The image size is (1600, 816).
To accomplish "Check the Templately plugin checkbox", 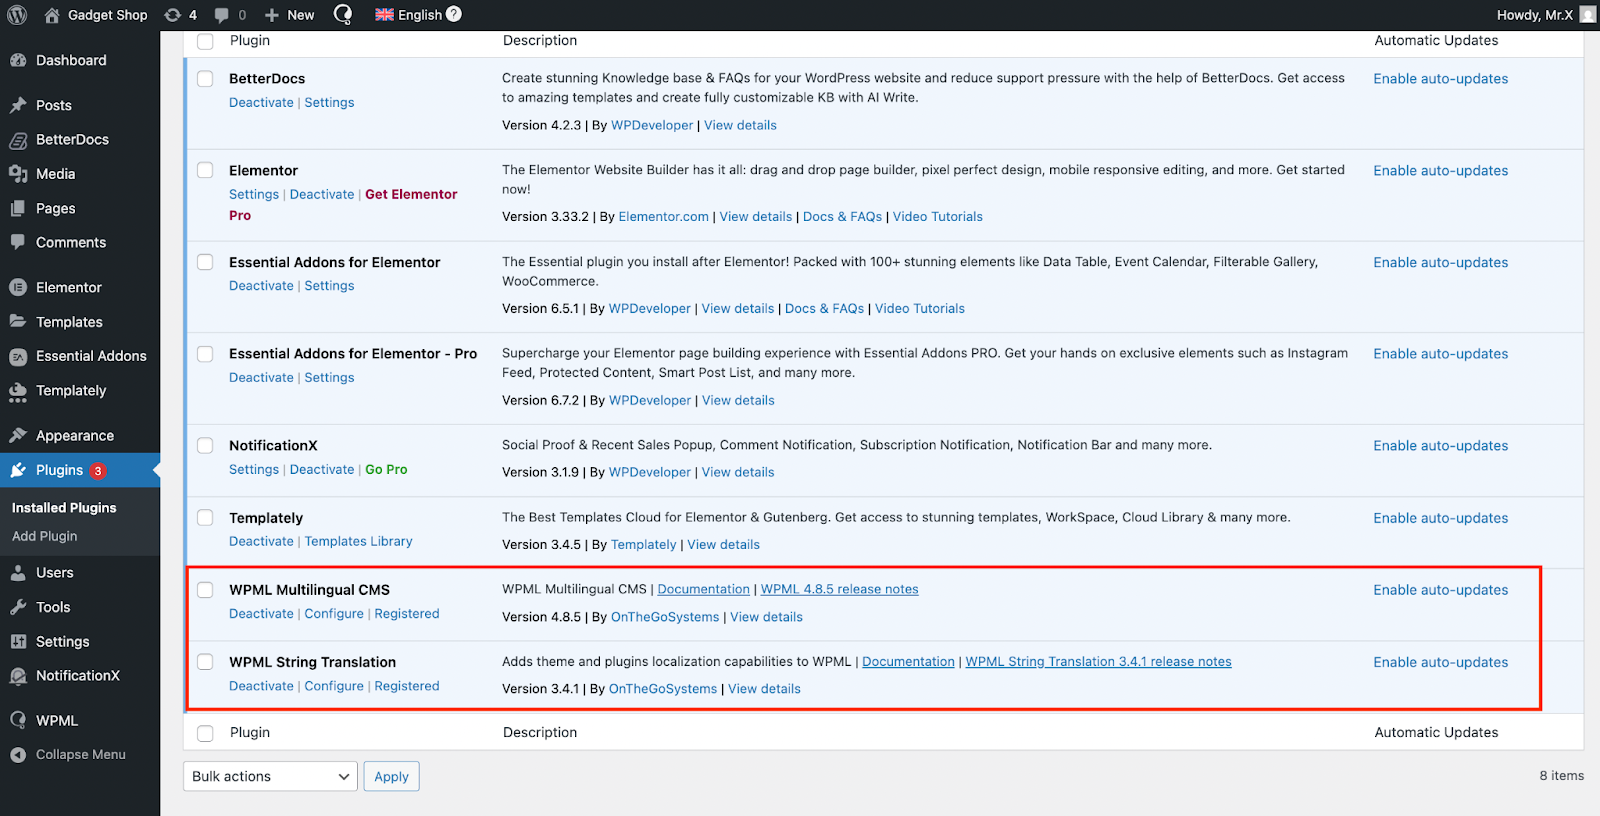I will tap(205, 517).
